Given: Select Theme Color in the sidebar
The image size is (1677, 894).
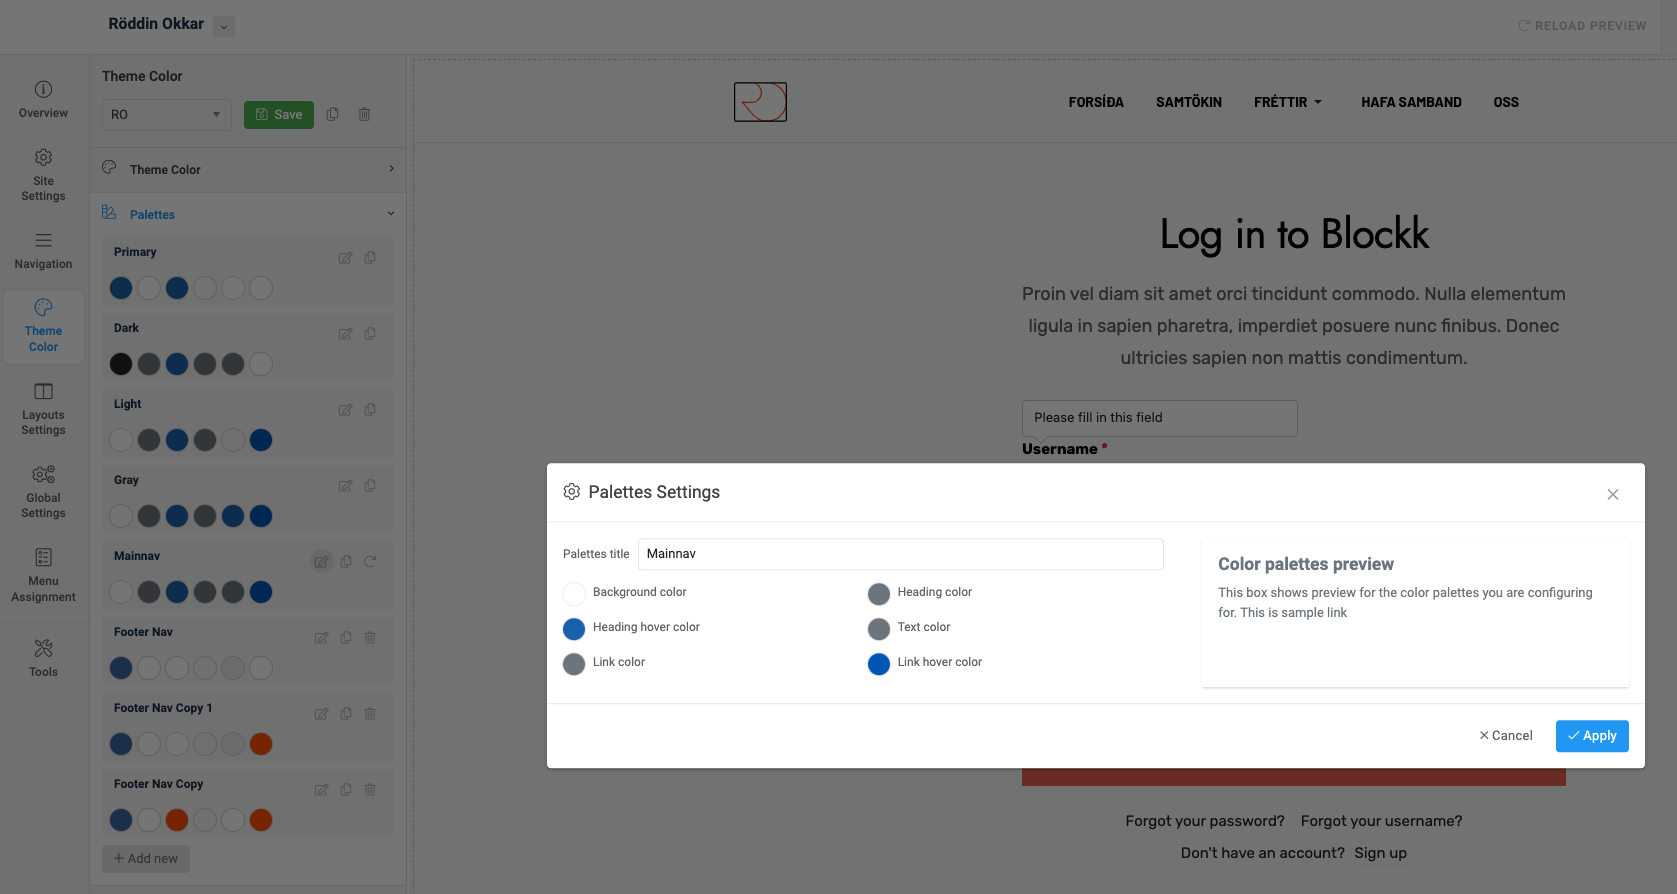Looking at the screenshot, I should tap(43, 327).
